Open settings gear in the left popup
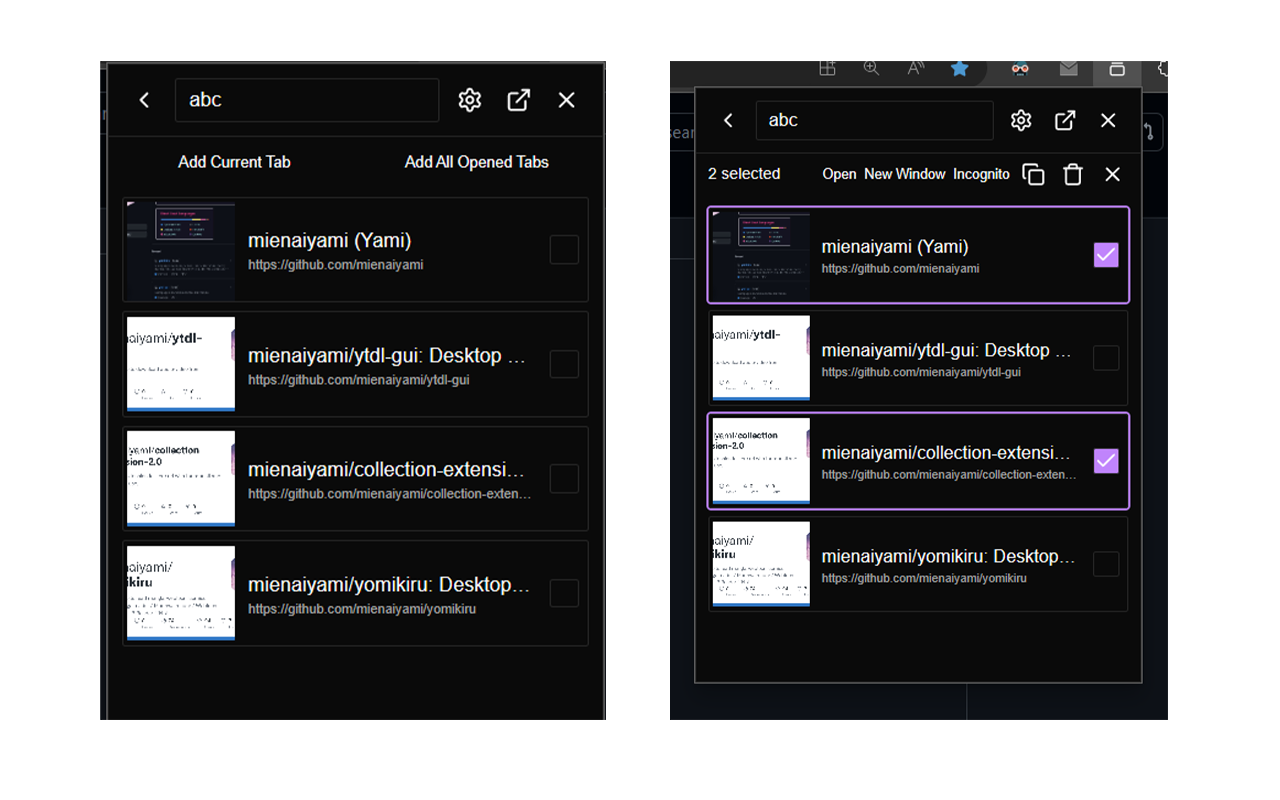 pyautogui.click(x=470, y=100)
